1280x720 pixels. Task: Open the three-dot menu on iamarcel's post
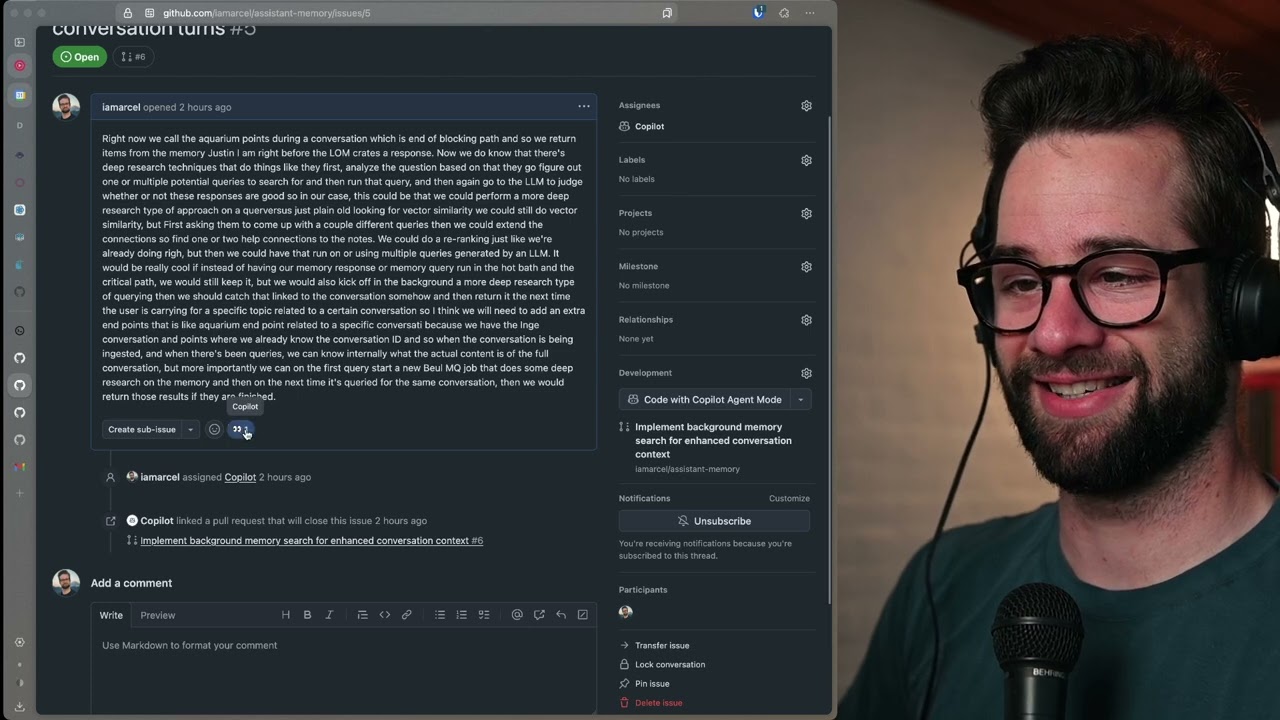click(x=584, y=106)
